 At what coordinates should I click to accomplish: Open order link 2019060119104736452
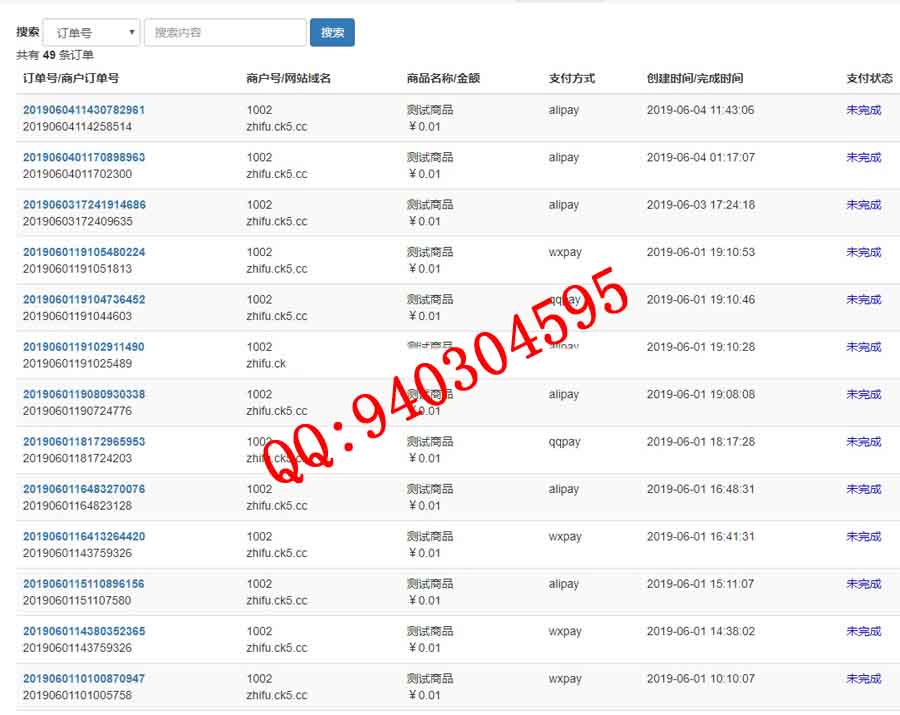tap(84, 299)
